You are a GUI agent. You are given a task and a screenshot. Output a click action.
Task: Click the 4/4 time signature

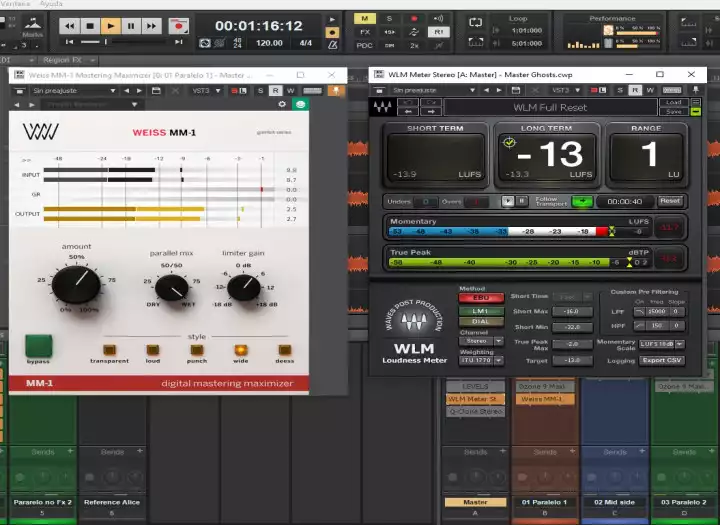[x=305, y=43]
